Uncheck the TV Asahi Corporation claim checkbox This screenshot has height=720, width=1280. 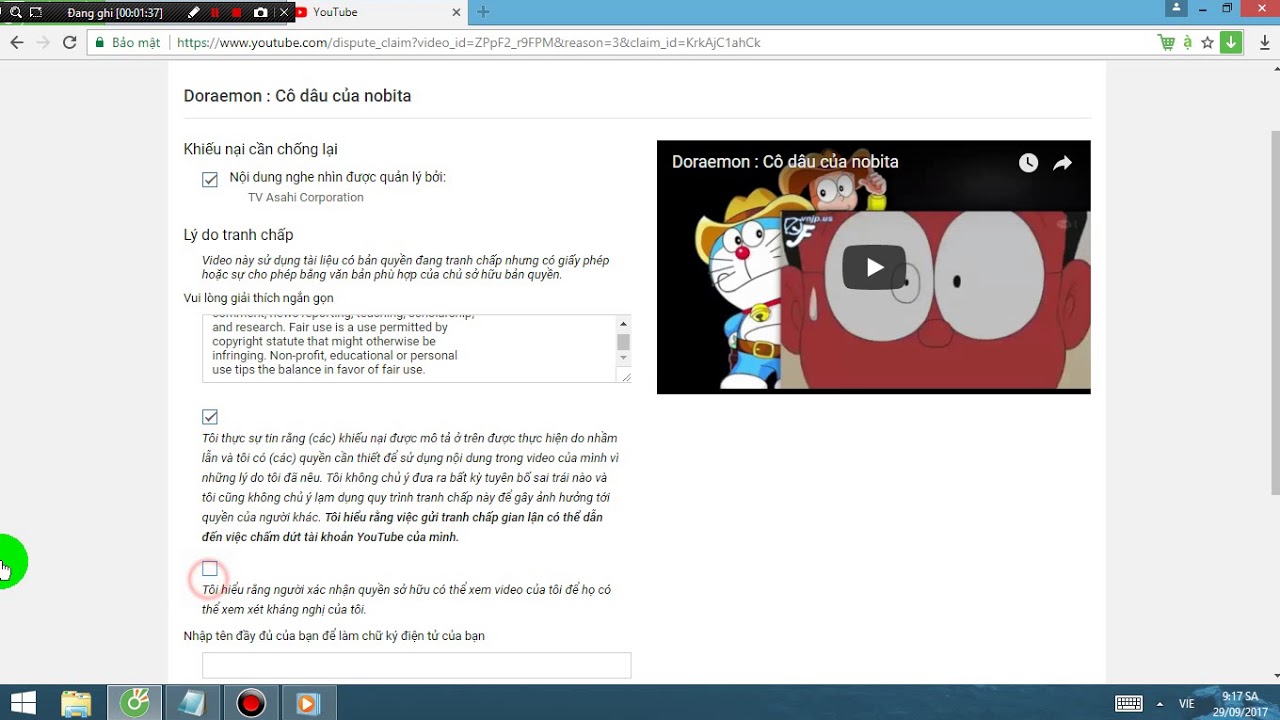pos(210,180)
